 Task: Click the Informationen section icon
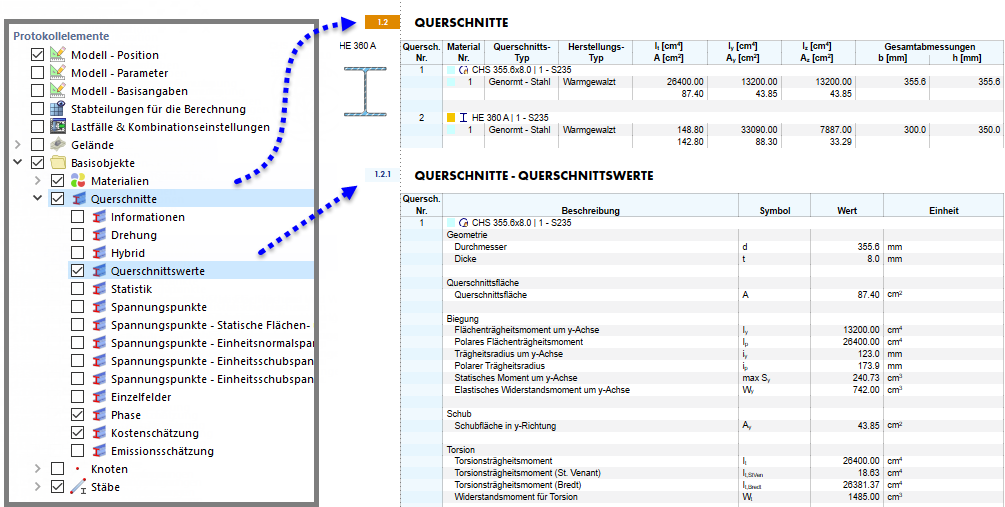99,217
